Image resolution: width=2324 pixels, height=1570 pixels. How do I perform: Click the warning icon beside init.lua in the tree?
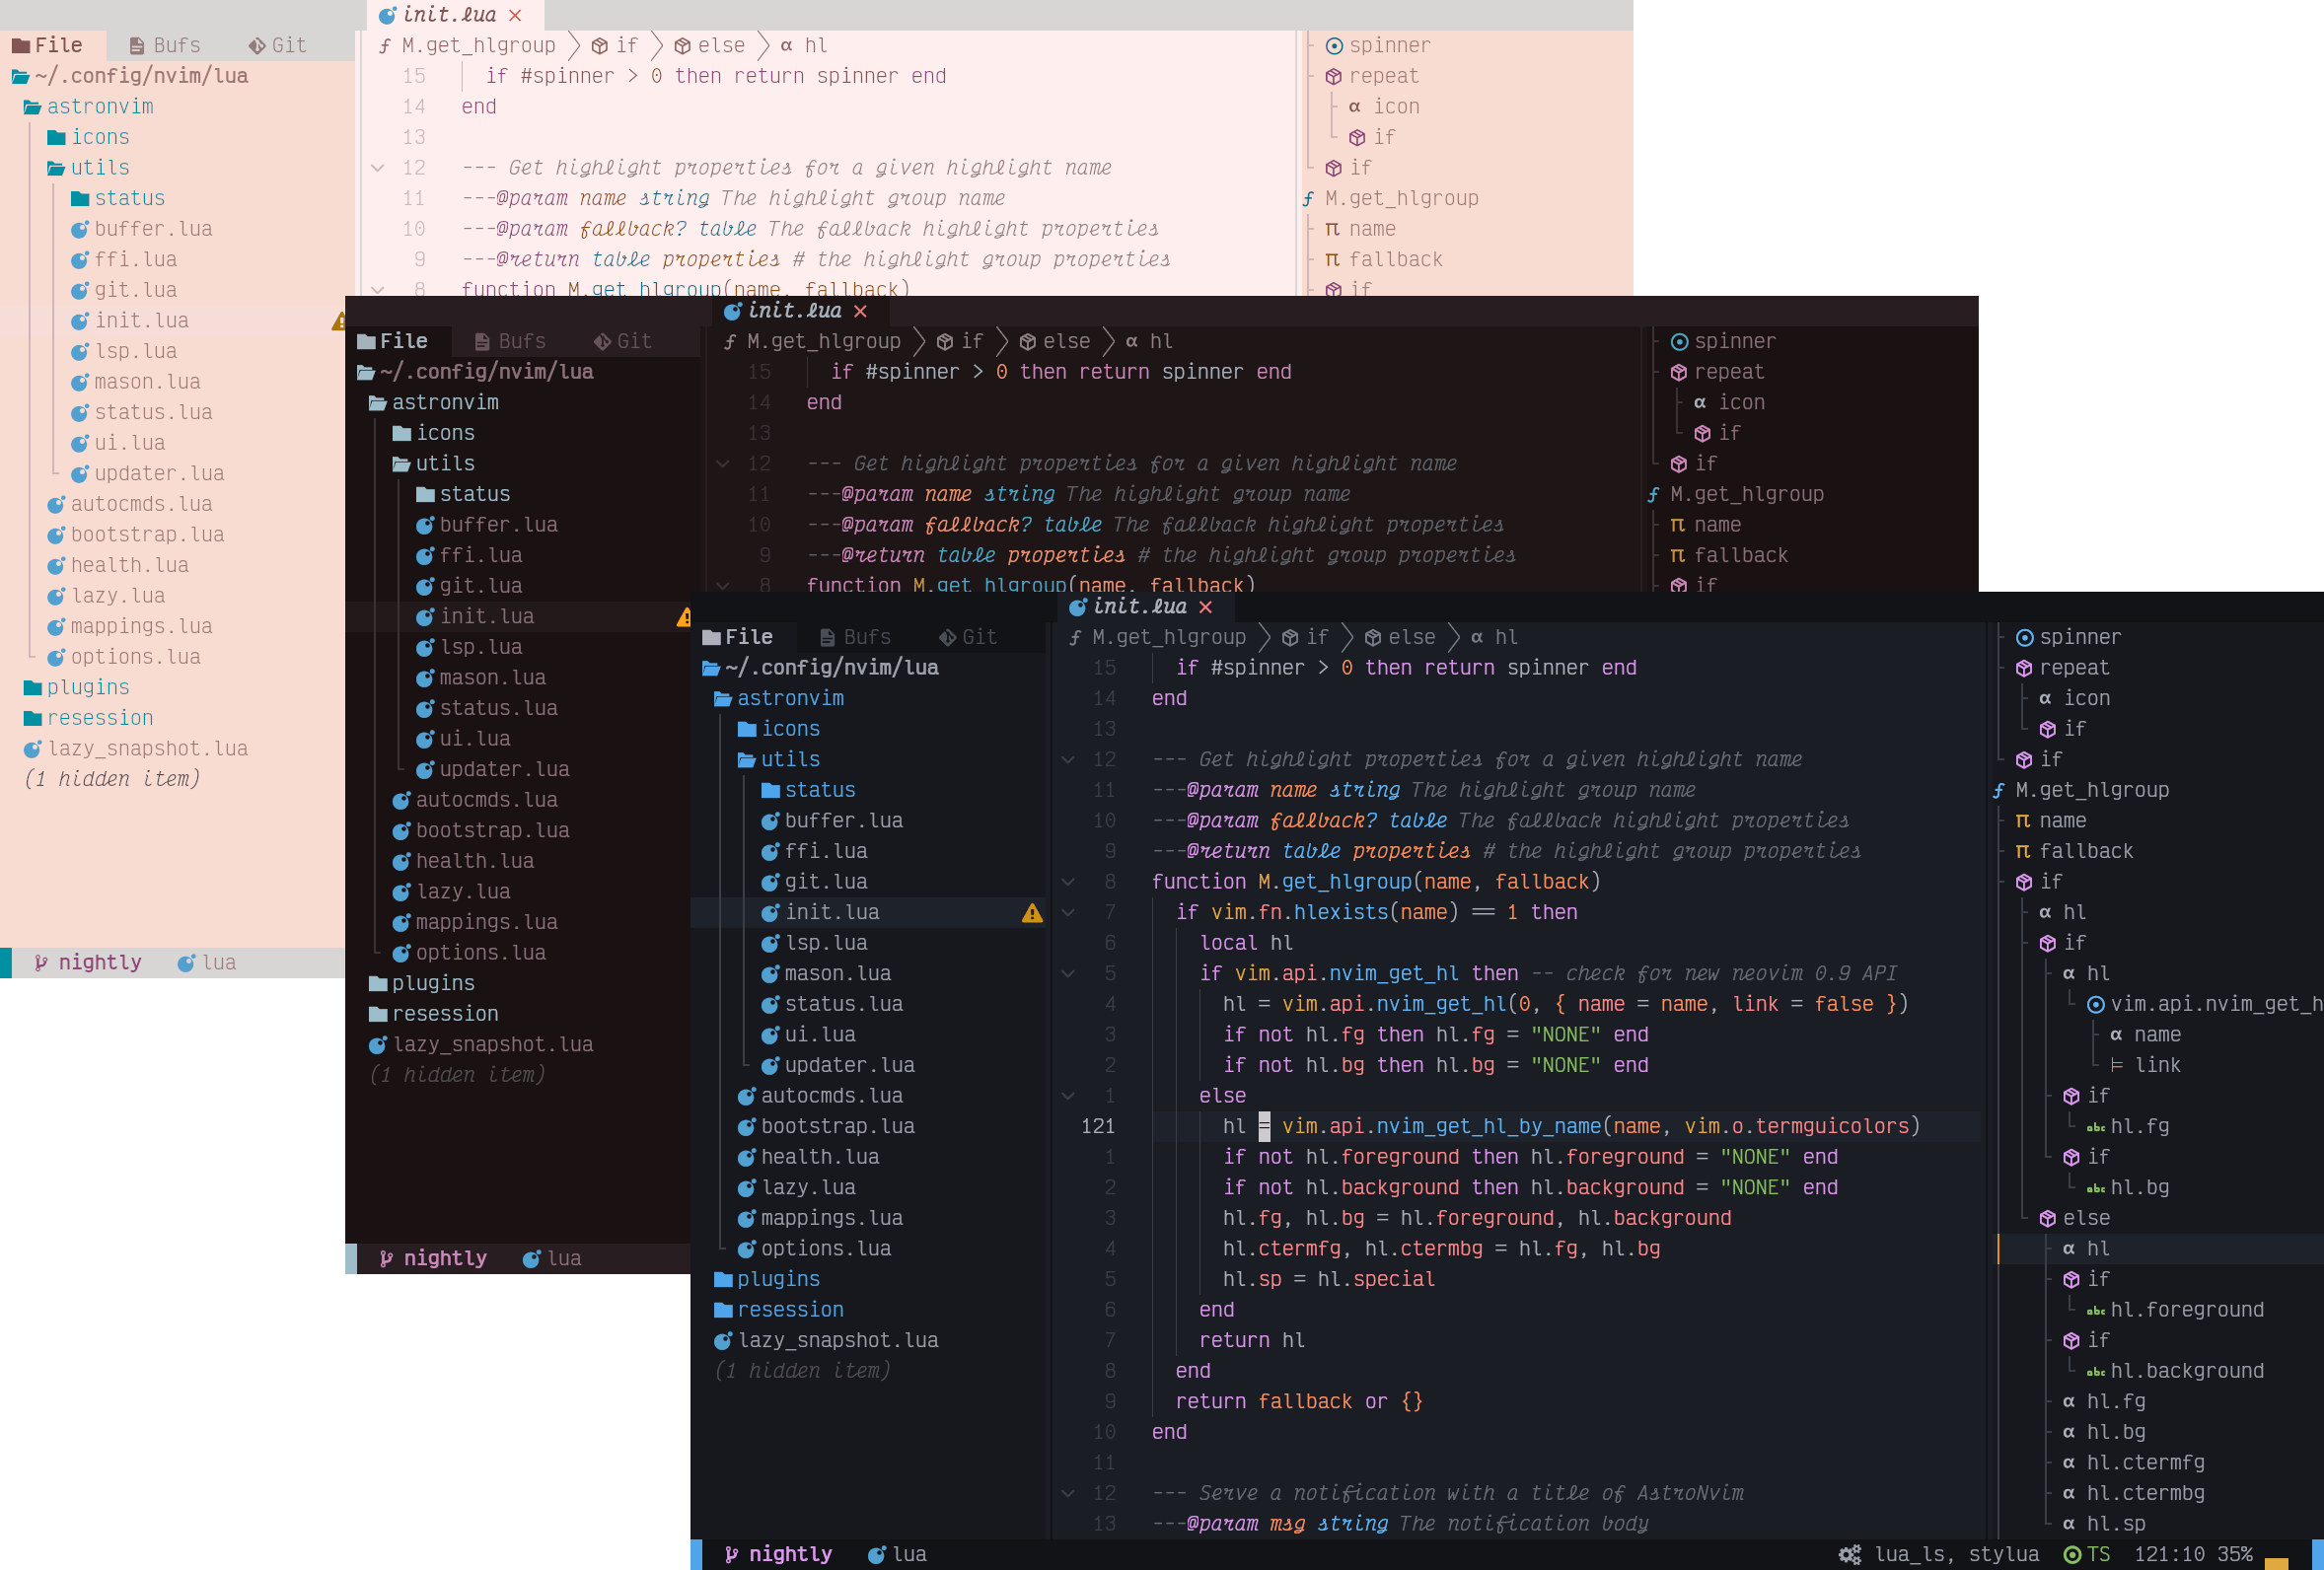tap(1032, 912)
